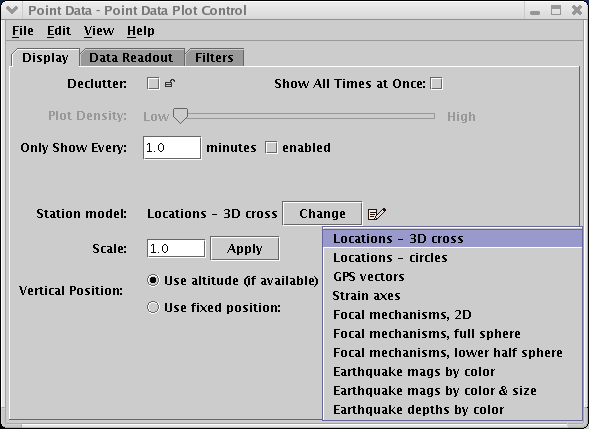This screenshot has width=589, height=429.
Task: Check Show All Times at Once
Action: point(436,83)
